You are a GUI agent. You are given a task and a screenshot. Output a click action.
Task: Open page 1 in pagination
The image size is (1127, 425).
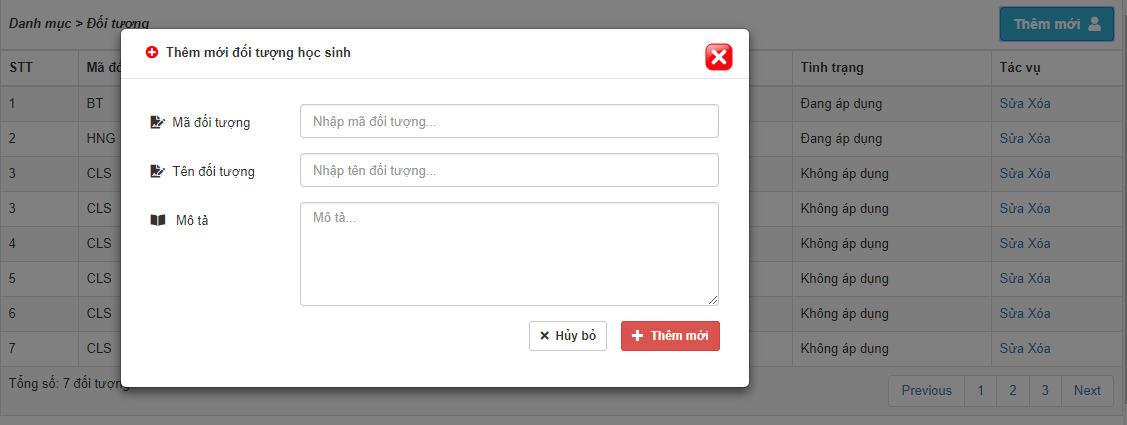click(x=981, y=391)
